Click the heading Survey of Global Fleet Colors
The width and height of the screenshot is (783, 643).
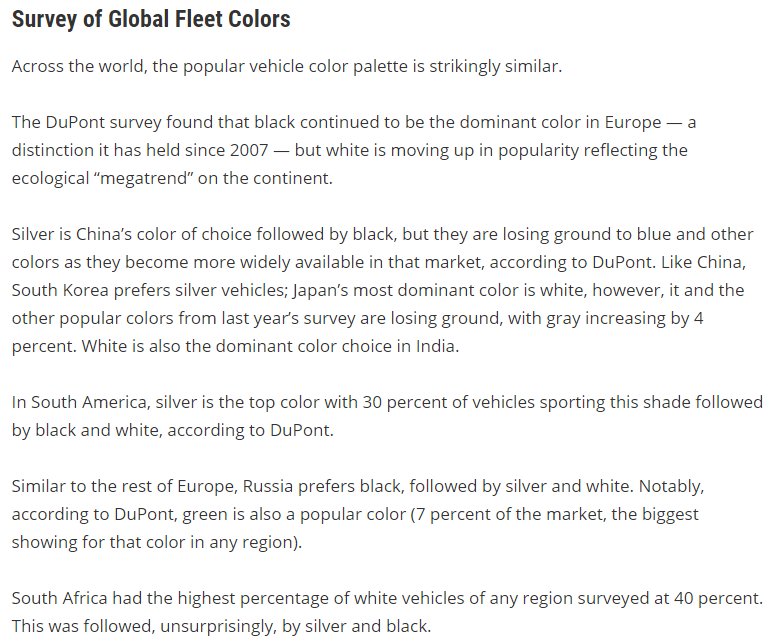(151, 19)
